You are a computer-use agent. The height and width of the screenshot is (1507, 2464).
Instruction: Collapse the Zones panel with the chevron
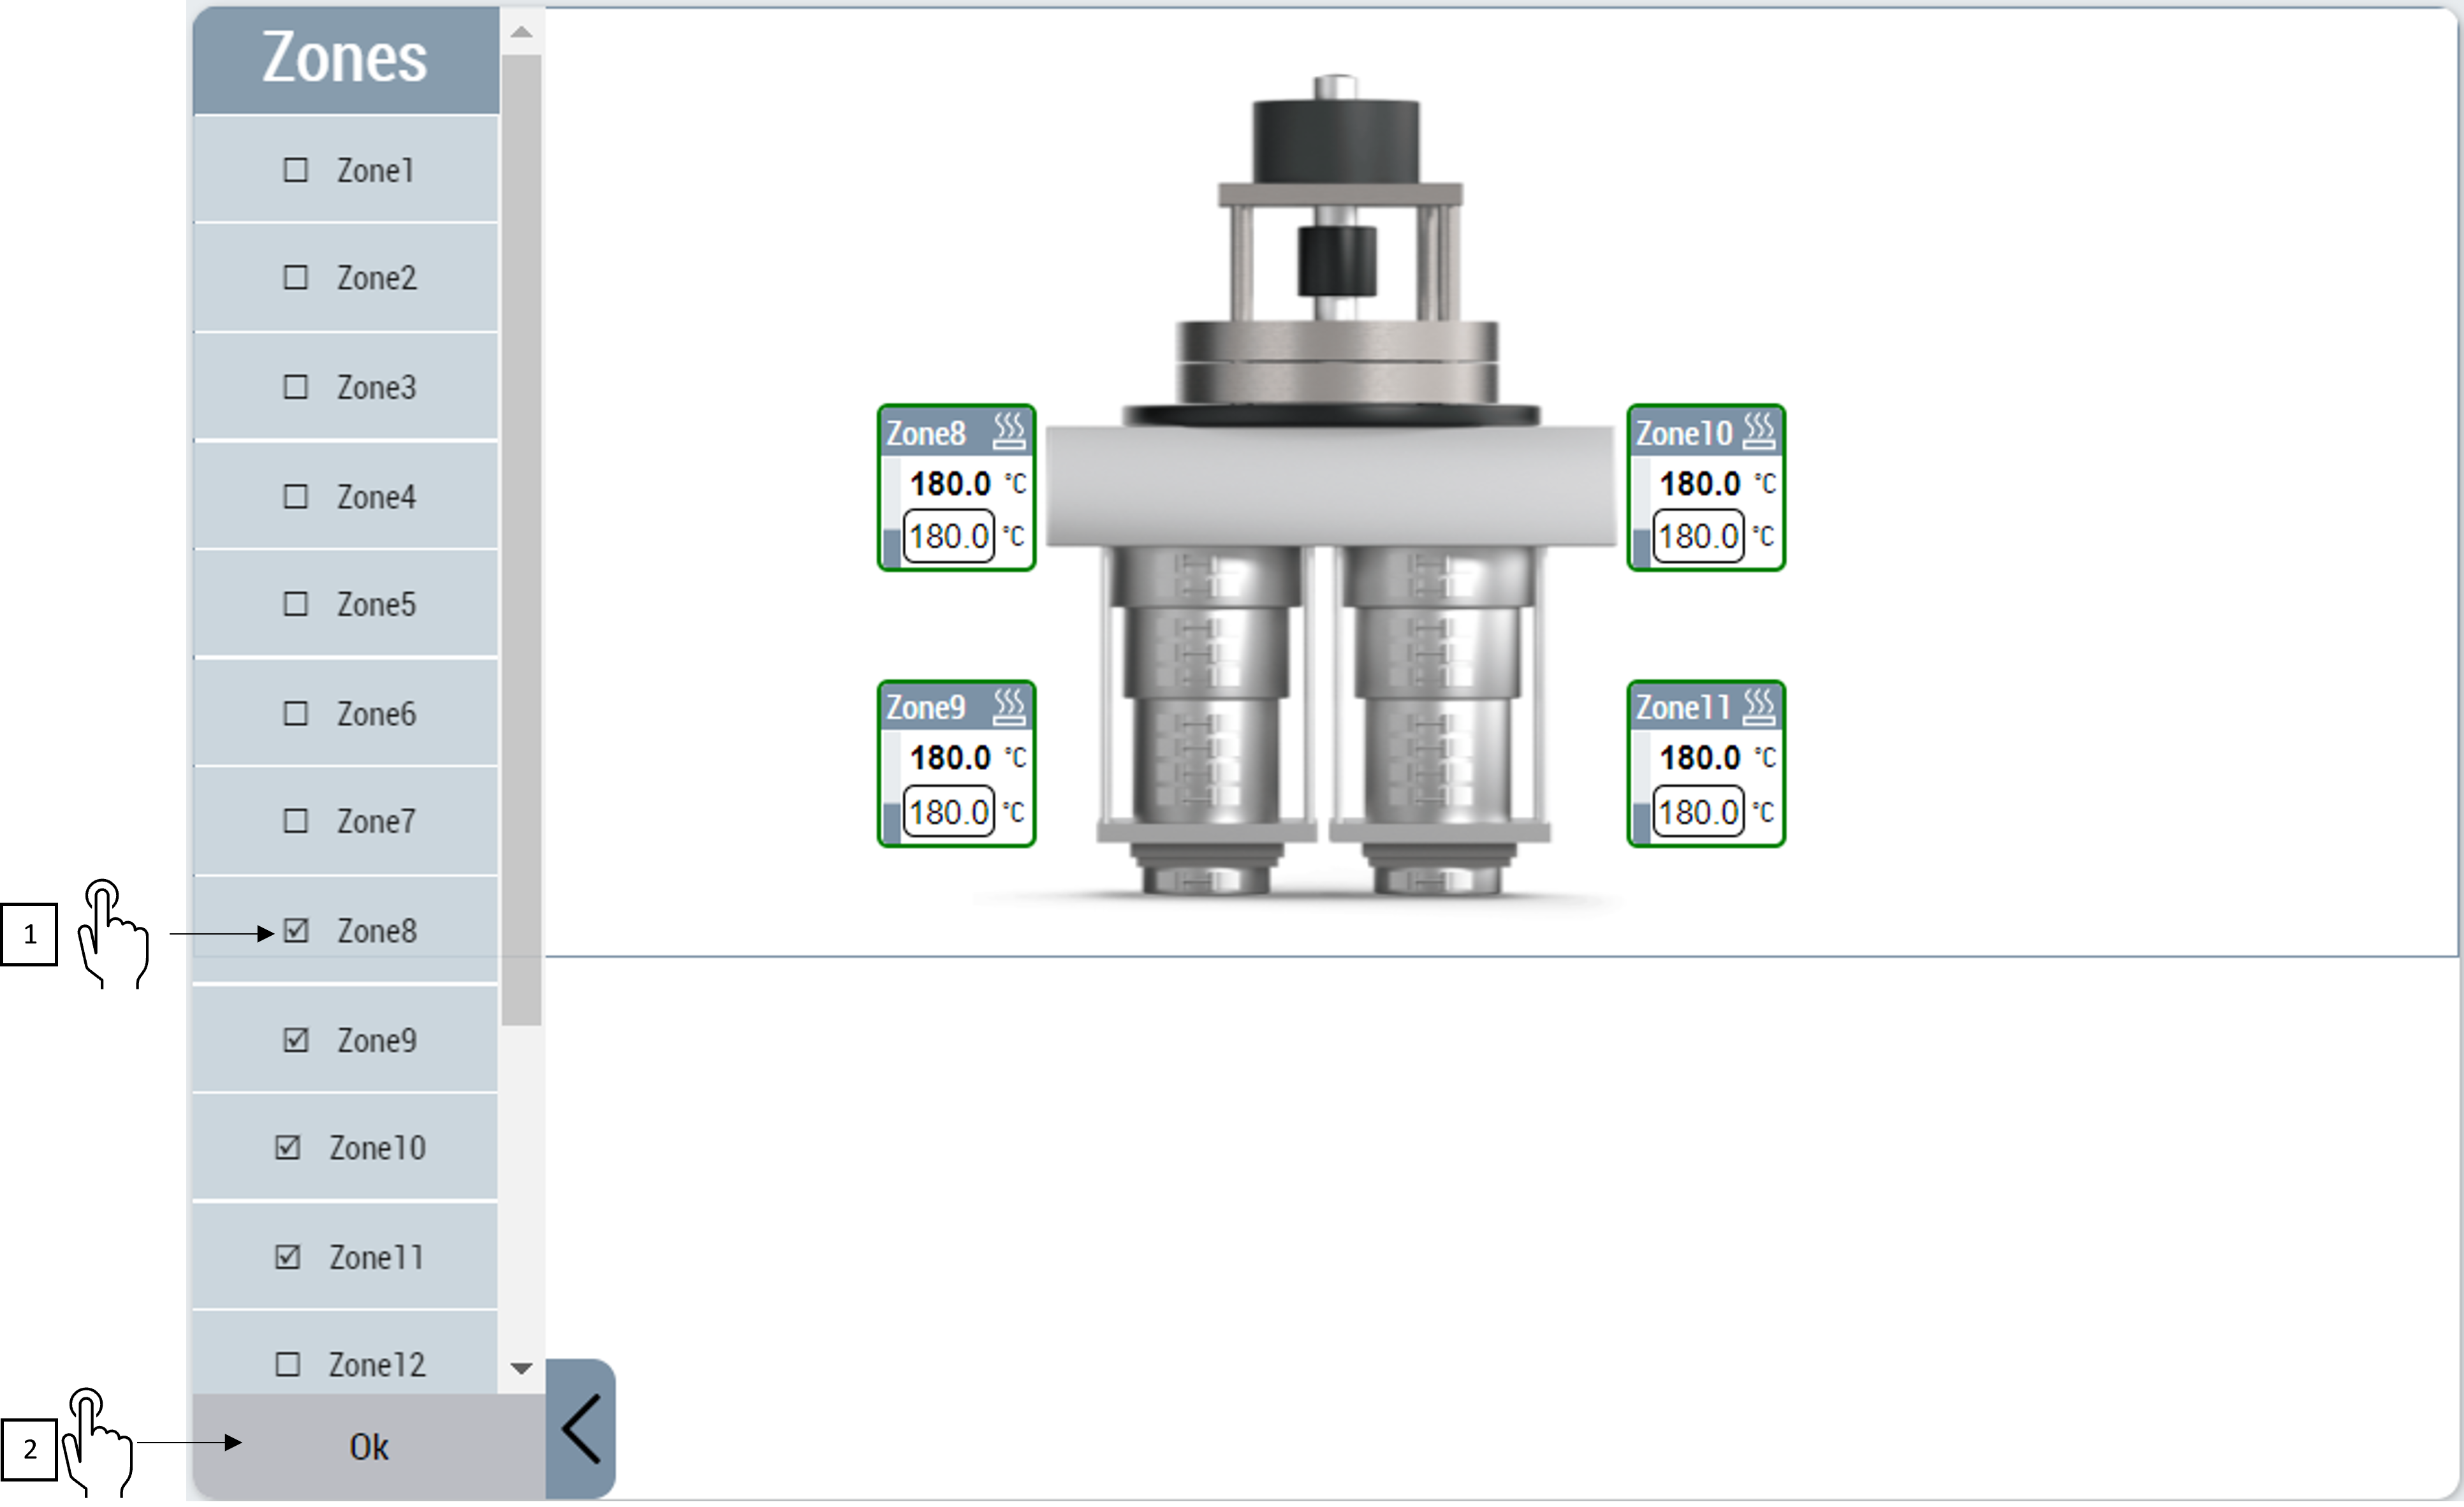click(581, 1429)
